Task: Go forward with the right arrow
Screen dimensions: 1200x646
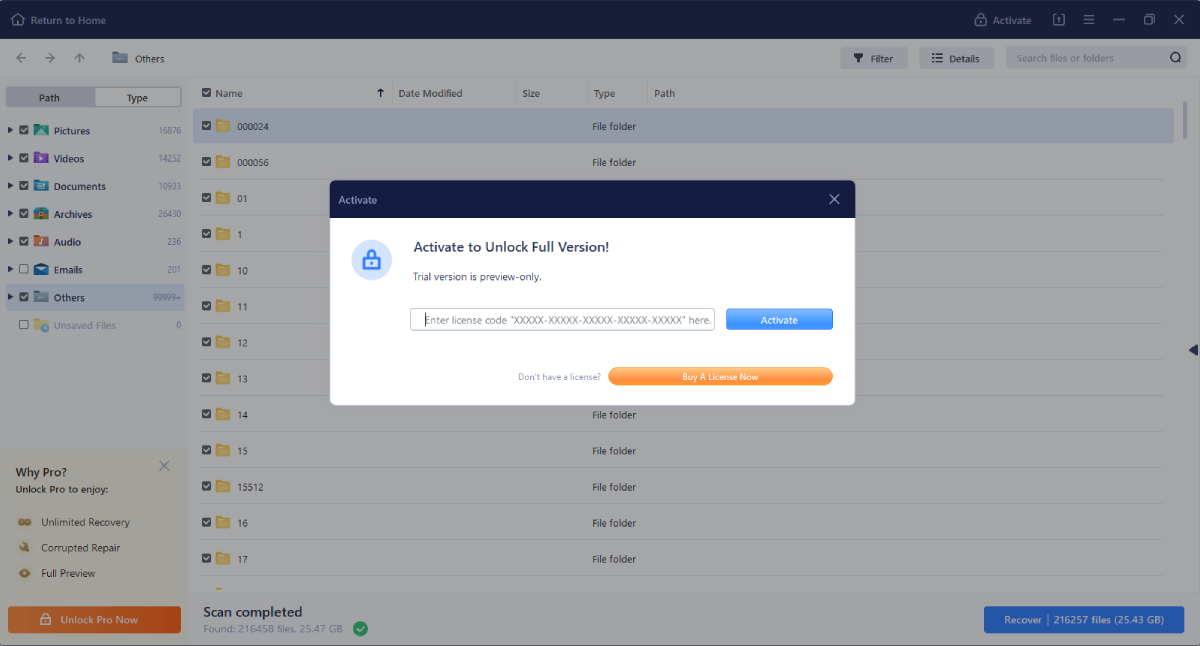Action: pyautogui.click(x=50, y=58)
